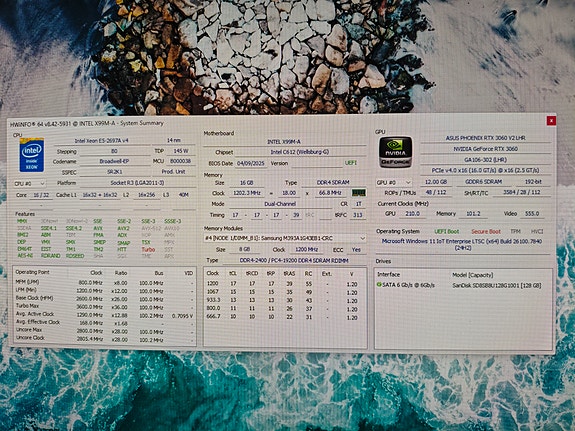Click the Uncore Clock value 2805.4 MHz
Image resolution: width=575 pixels, height=431 pixels.
(90, 340)
